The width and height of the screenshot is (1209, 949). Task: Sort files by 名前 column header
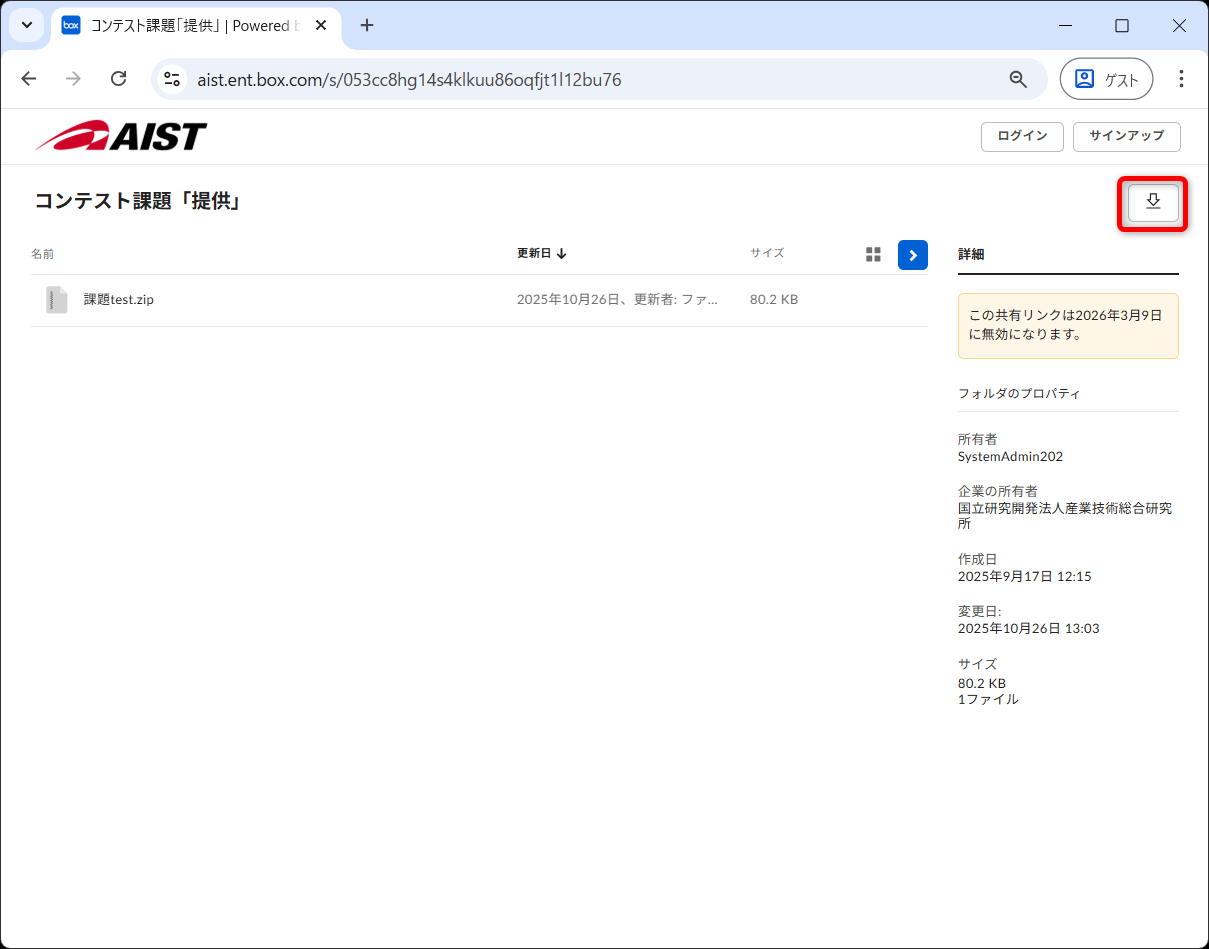coord(43,254)
